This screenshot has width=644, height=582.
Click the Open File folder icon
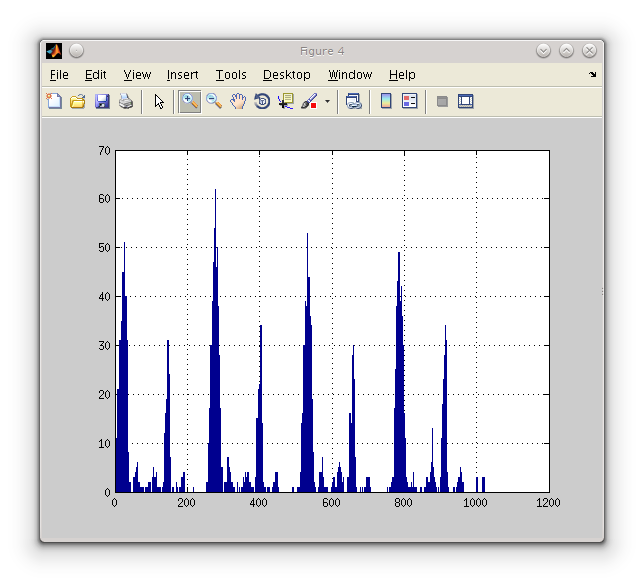click(x=78, y=101)
